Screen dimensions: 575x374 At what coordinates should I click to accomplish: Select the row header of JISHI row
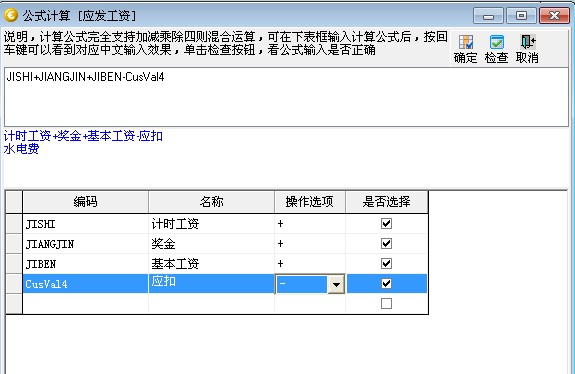[14, 224]
